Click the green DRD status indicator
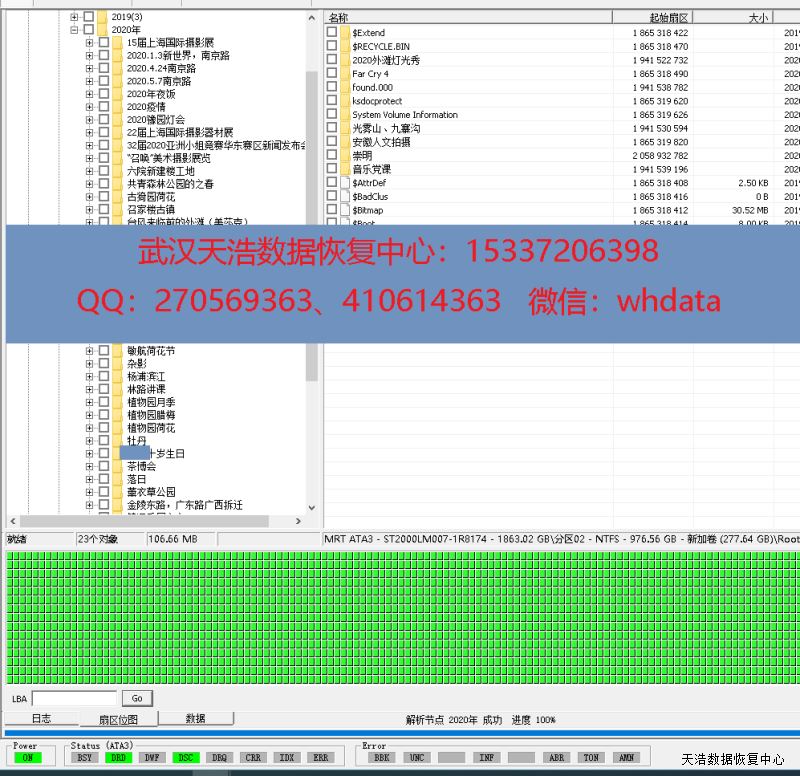Screen dimensions: 800x776 [118, 757]
